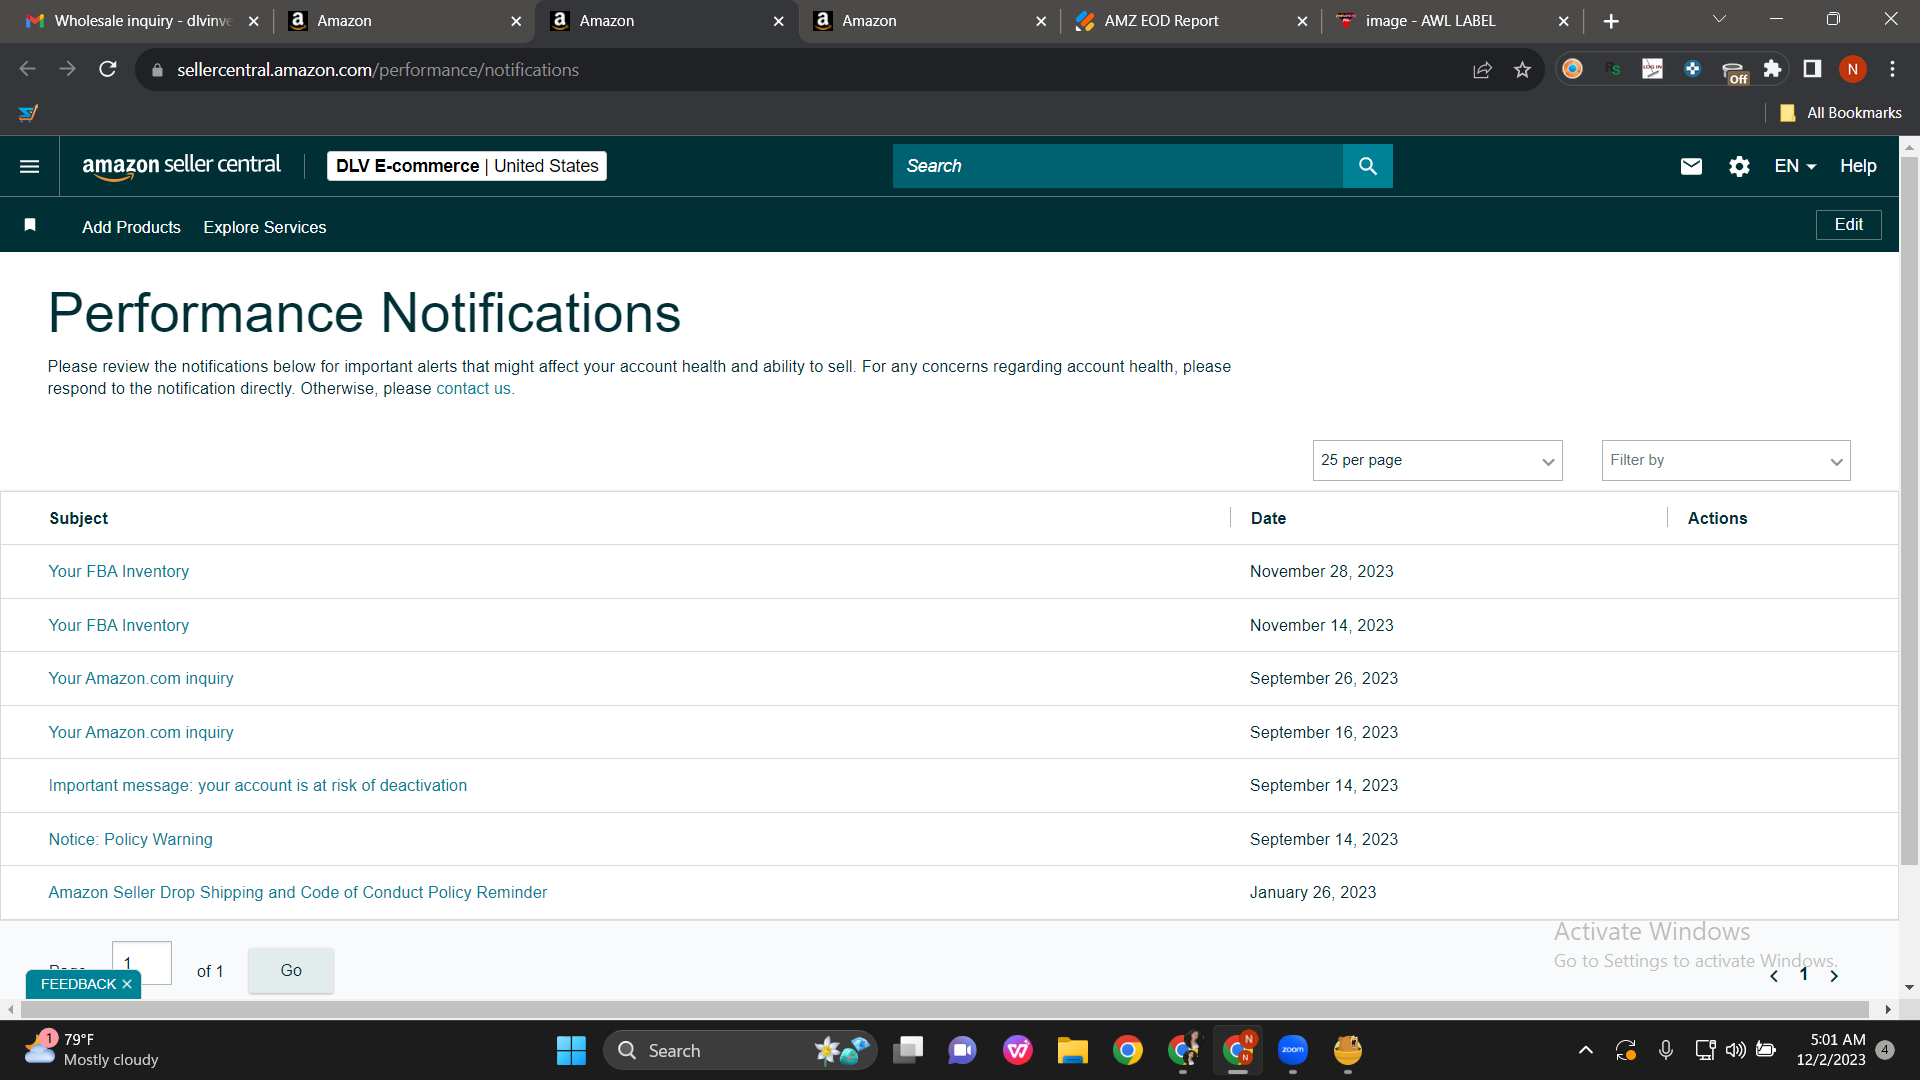Open Chrome tab search dropdown arrow

1719,19
